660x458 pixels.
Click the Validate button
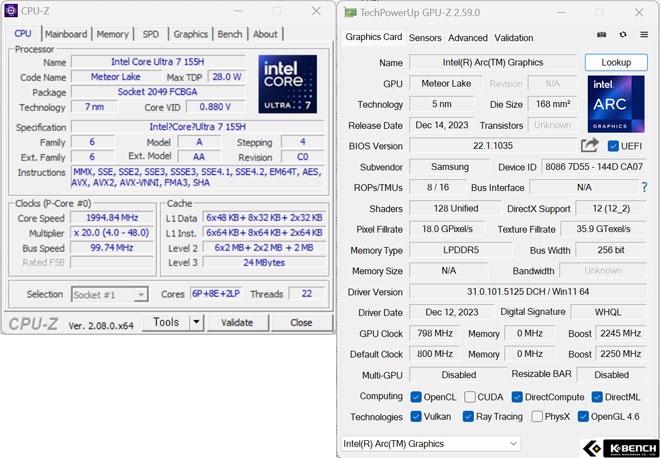click(237, 323)
